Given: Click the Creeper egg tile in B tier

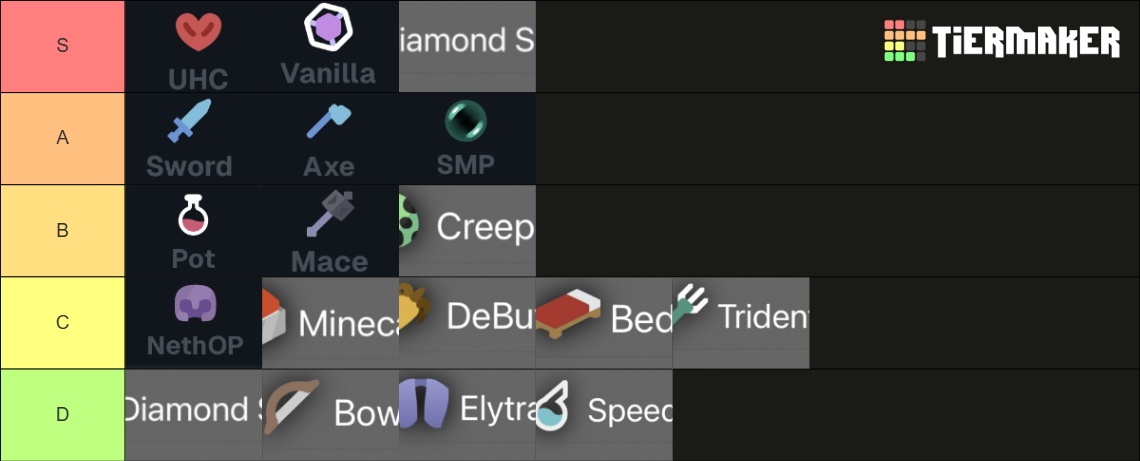Looking at the screenshot, I should coord(467,230).
